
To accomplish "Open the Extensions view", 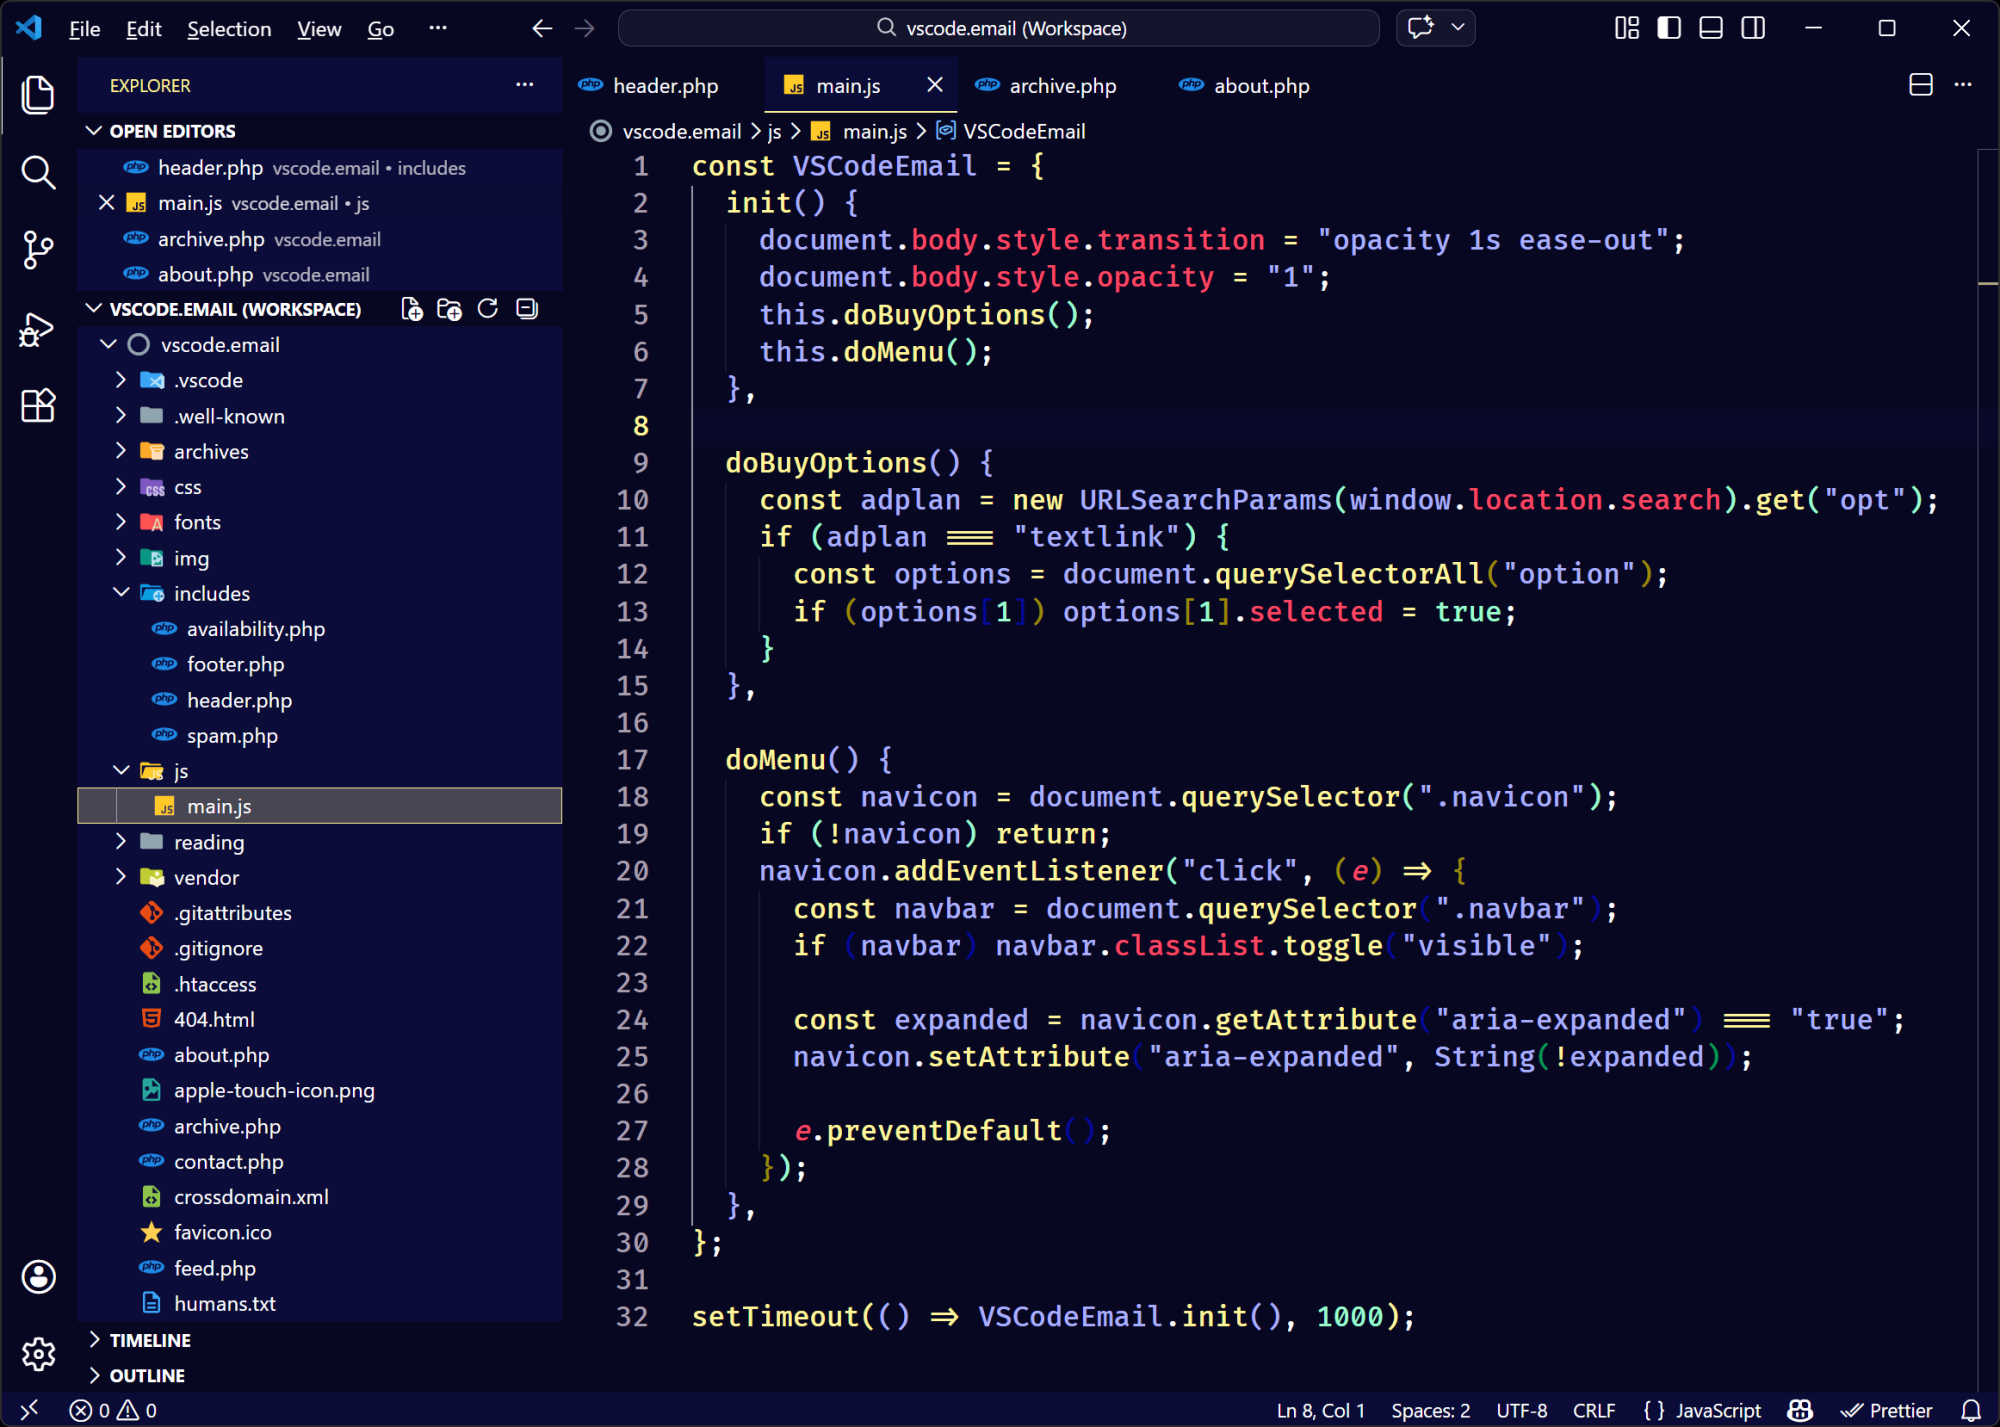I will pyautogui.click(x=38, y=405).
